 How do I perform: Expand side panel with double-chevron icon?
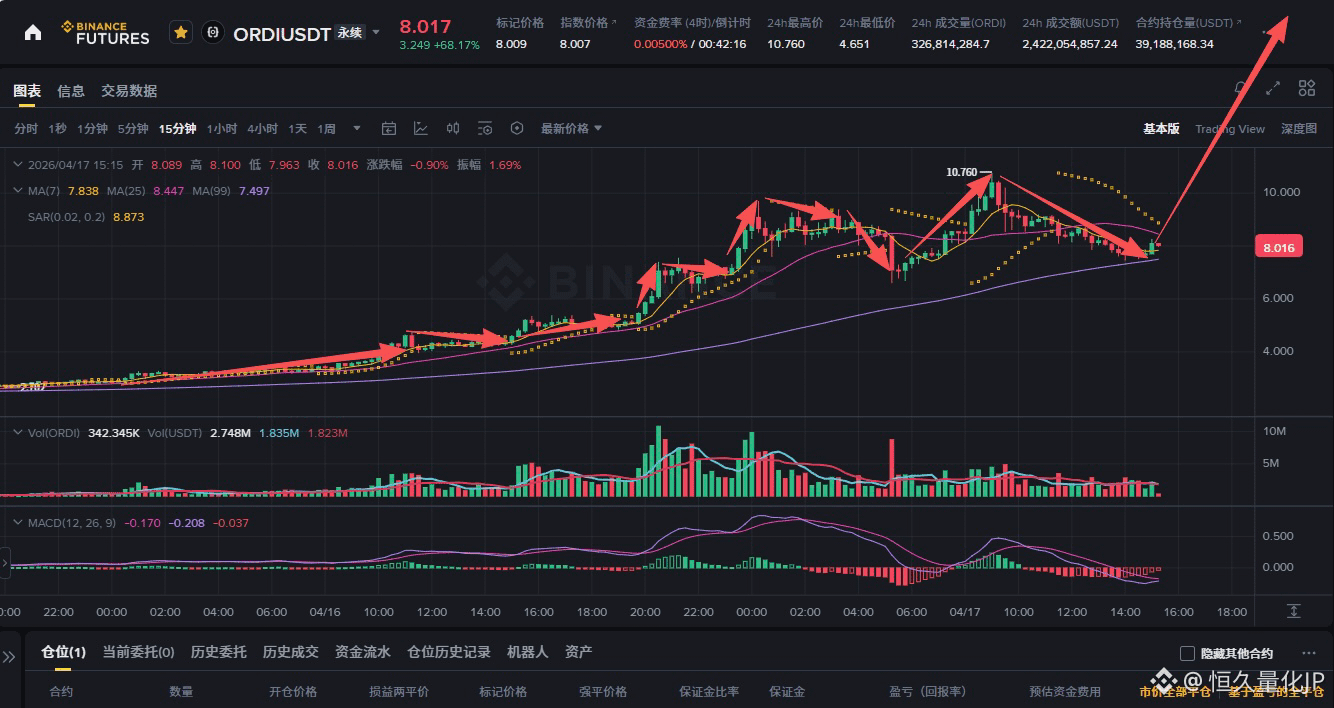[x=10, y=657]
